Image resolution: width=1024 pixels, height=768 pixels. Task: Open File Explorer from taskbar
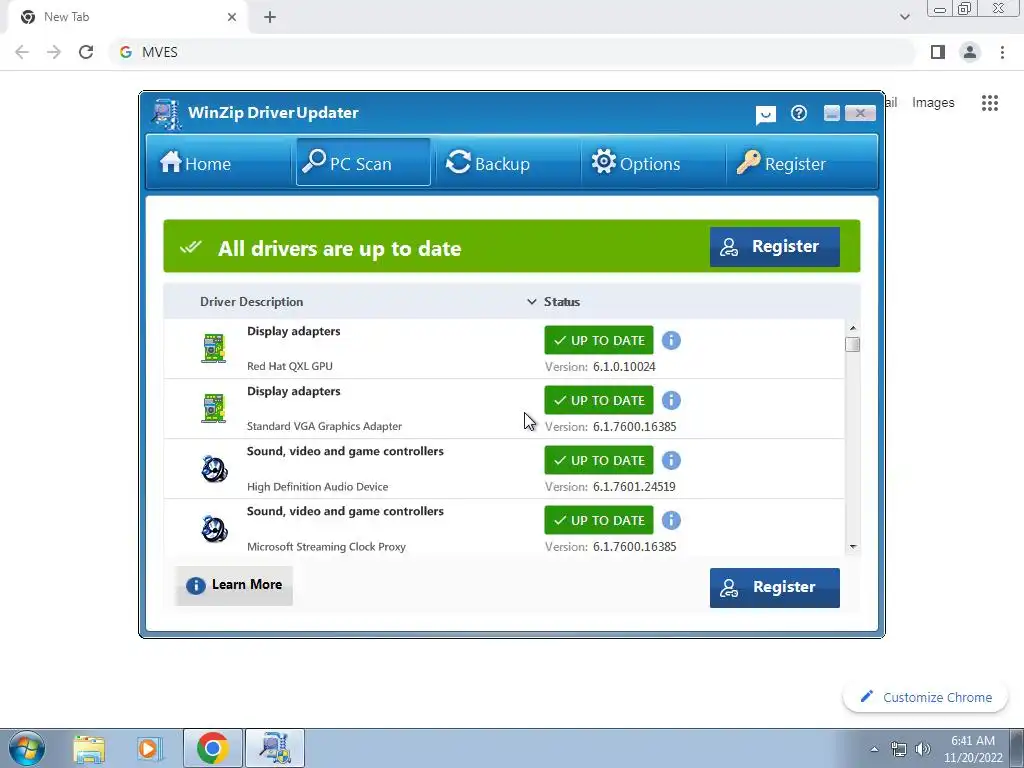[89, 748]
